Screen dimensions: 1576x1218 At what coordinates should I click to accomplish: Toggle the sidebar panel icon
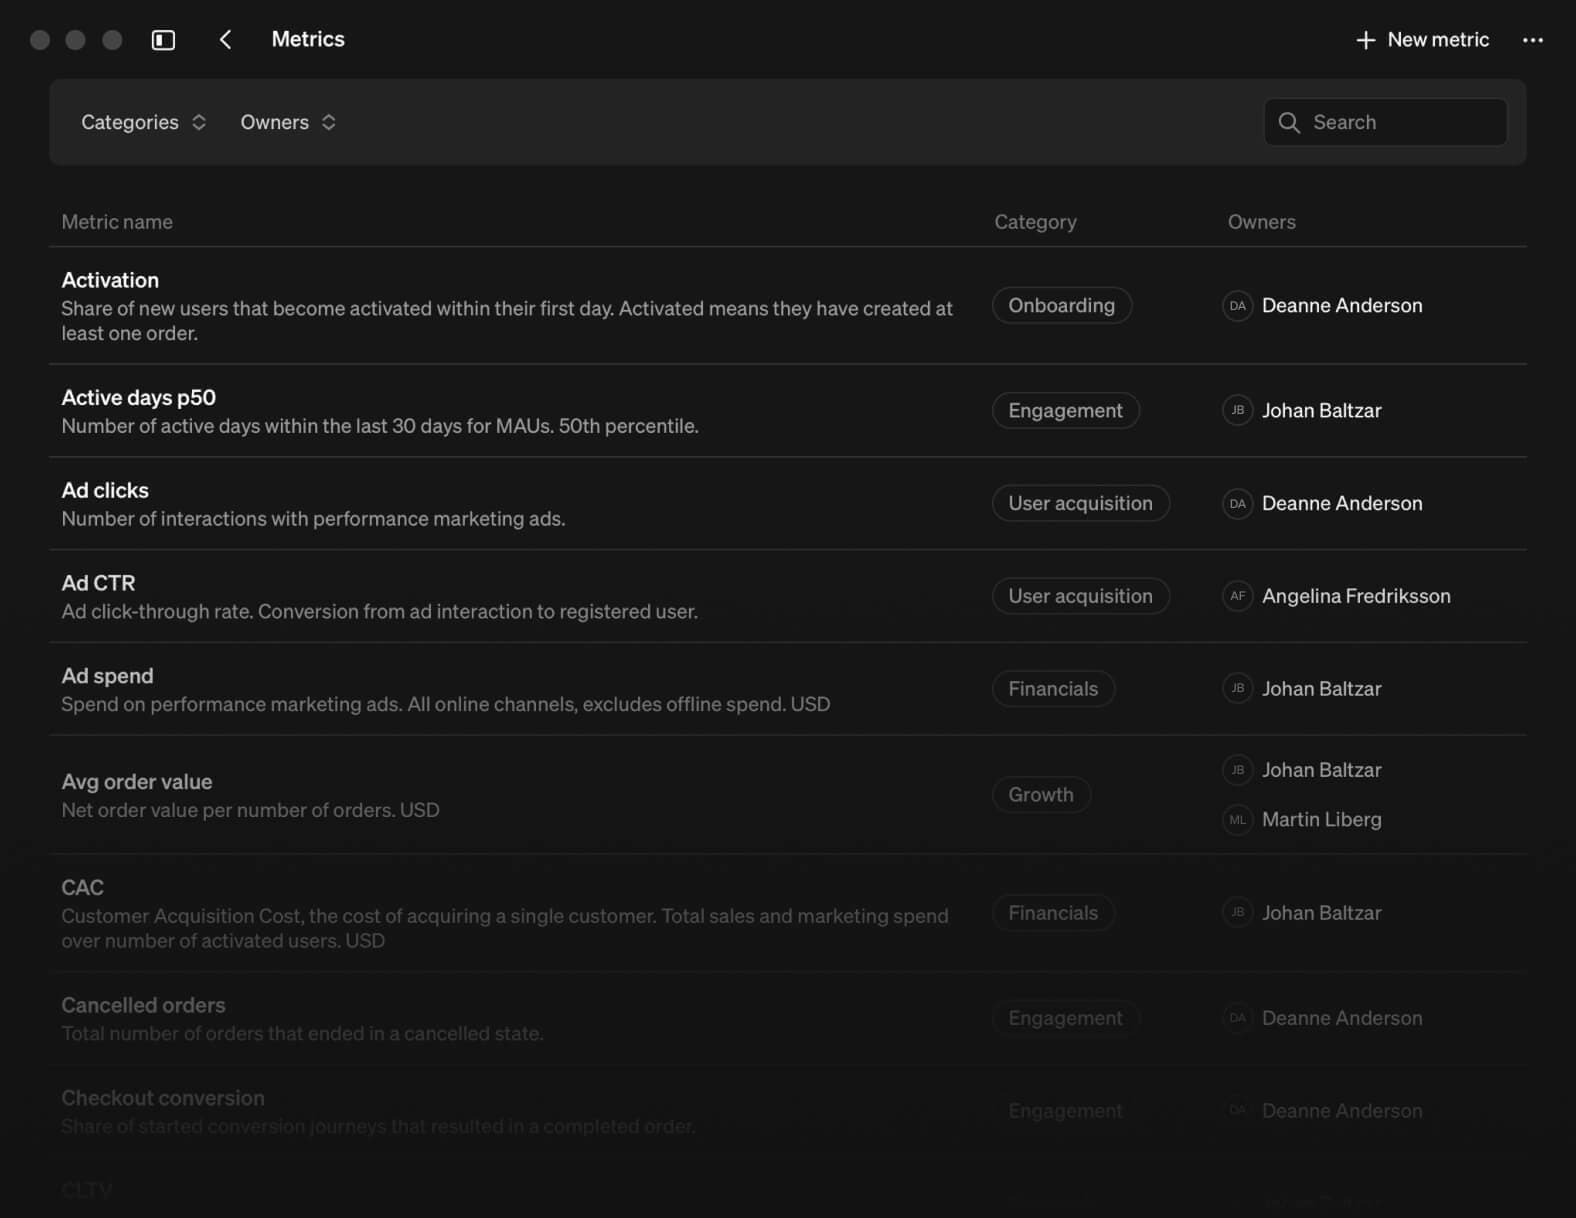click(163, 40)
